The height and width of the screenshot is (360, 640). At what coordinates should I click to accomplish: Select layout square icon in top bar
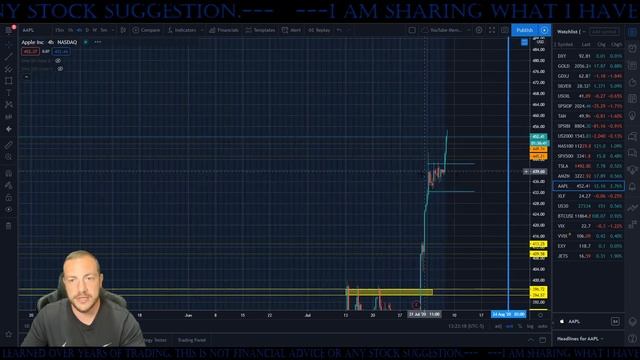(412, 30)
